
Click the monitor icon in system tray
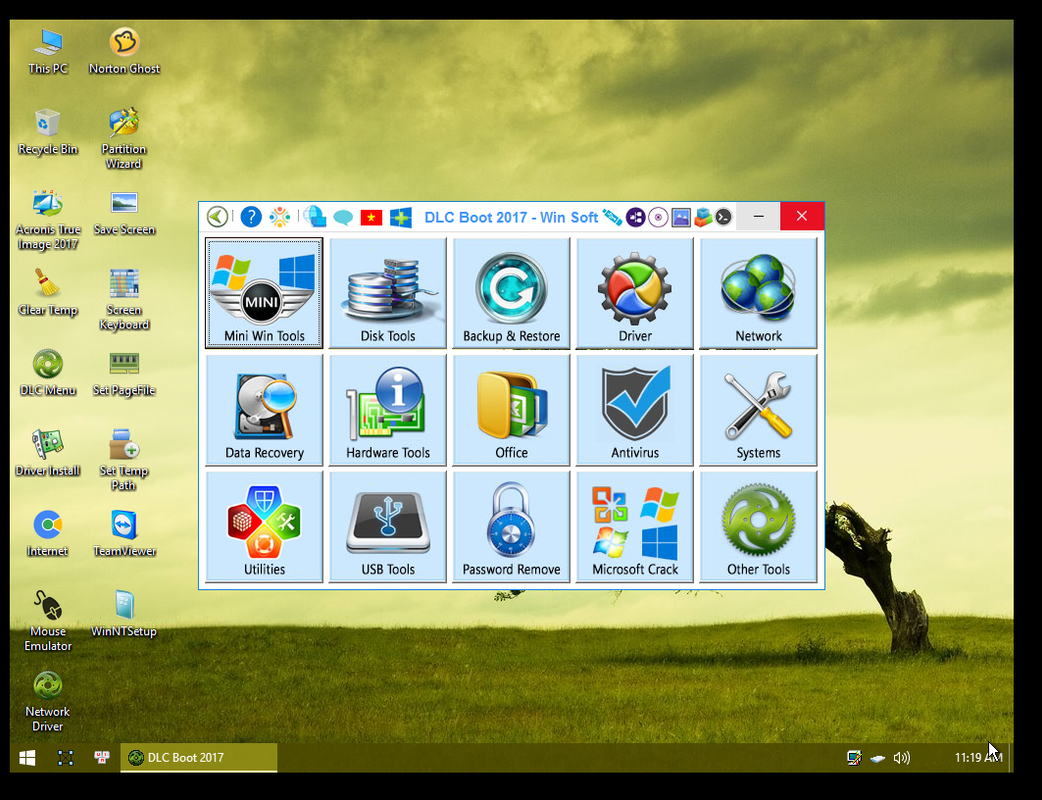click(x=854, y=757)
